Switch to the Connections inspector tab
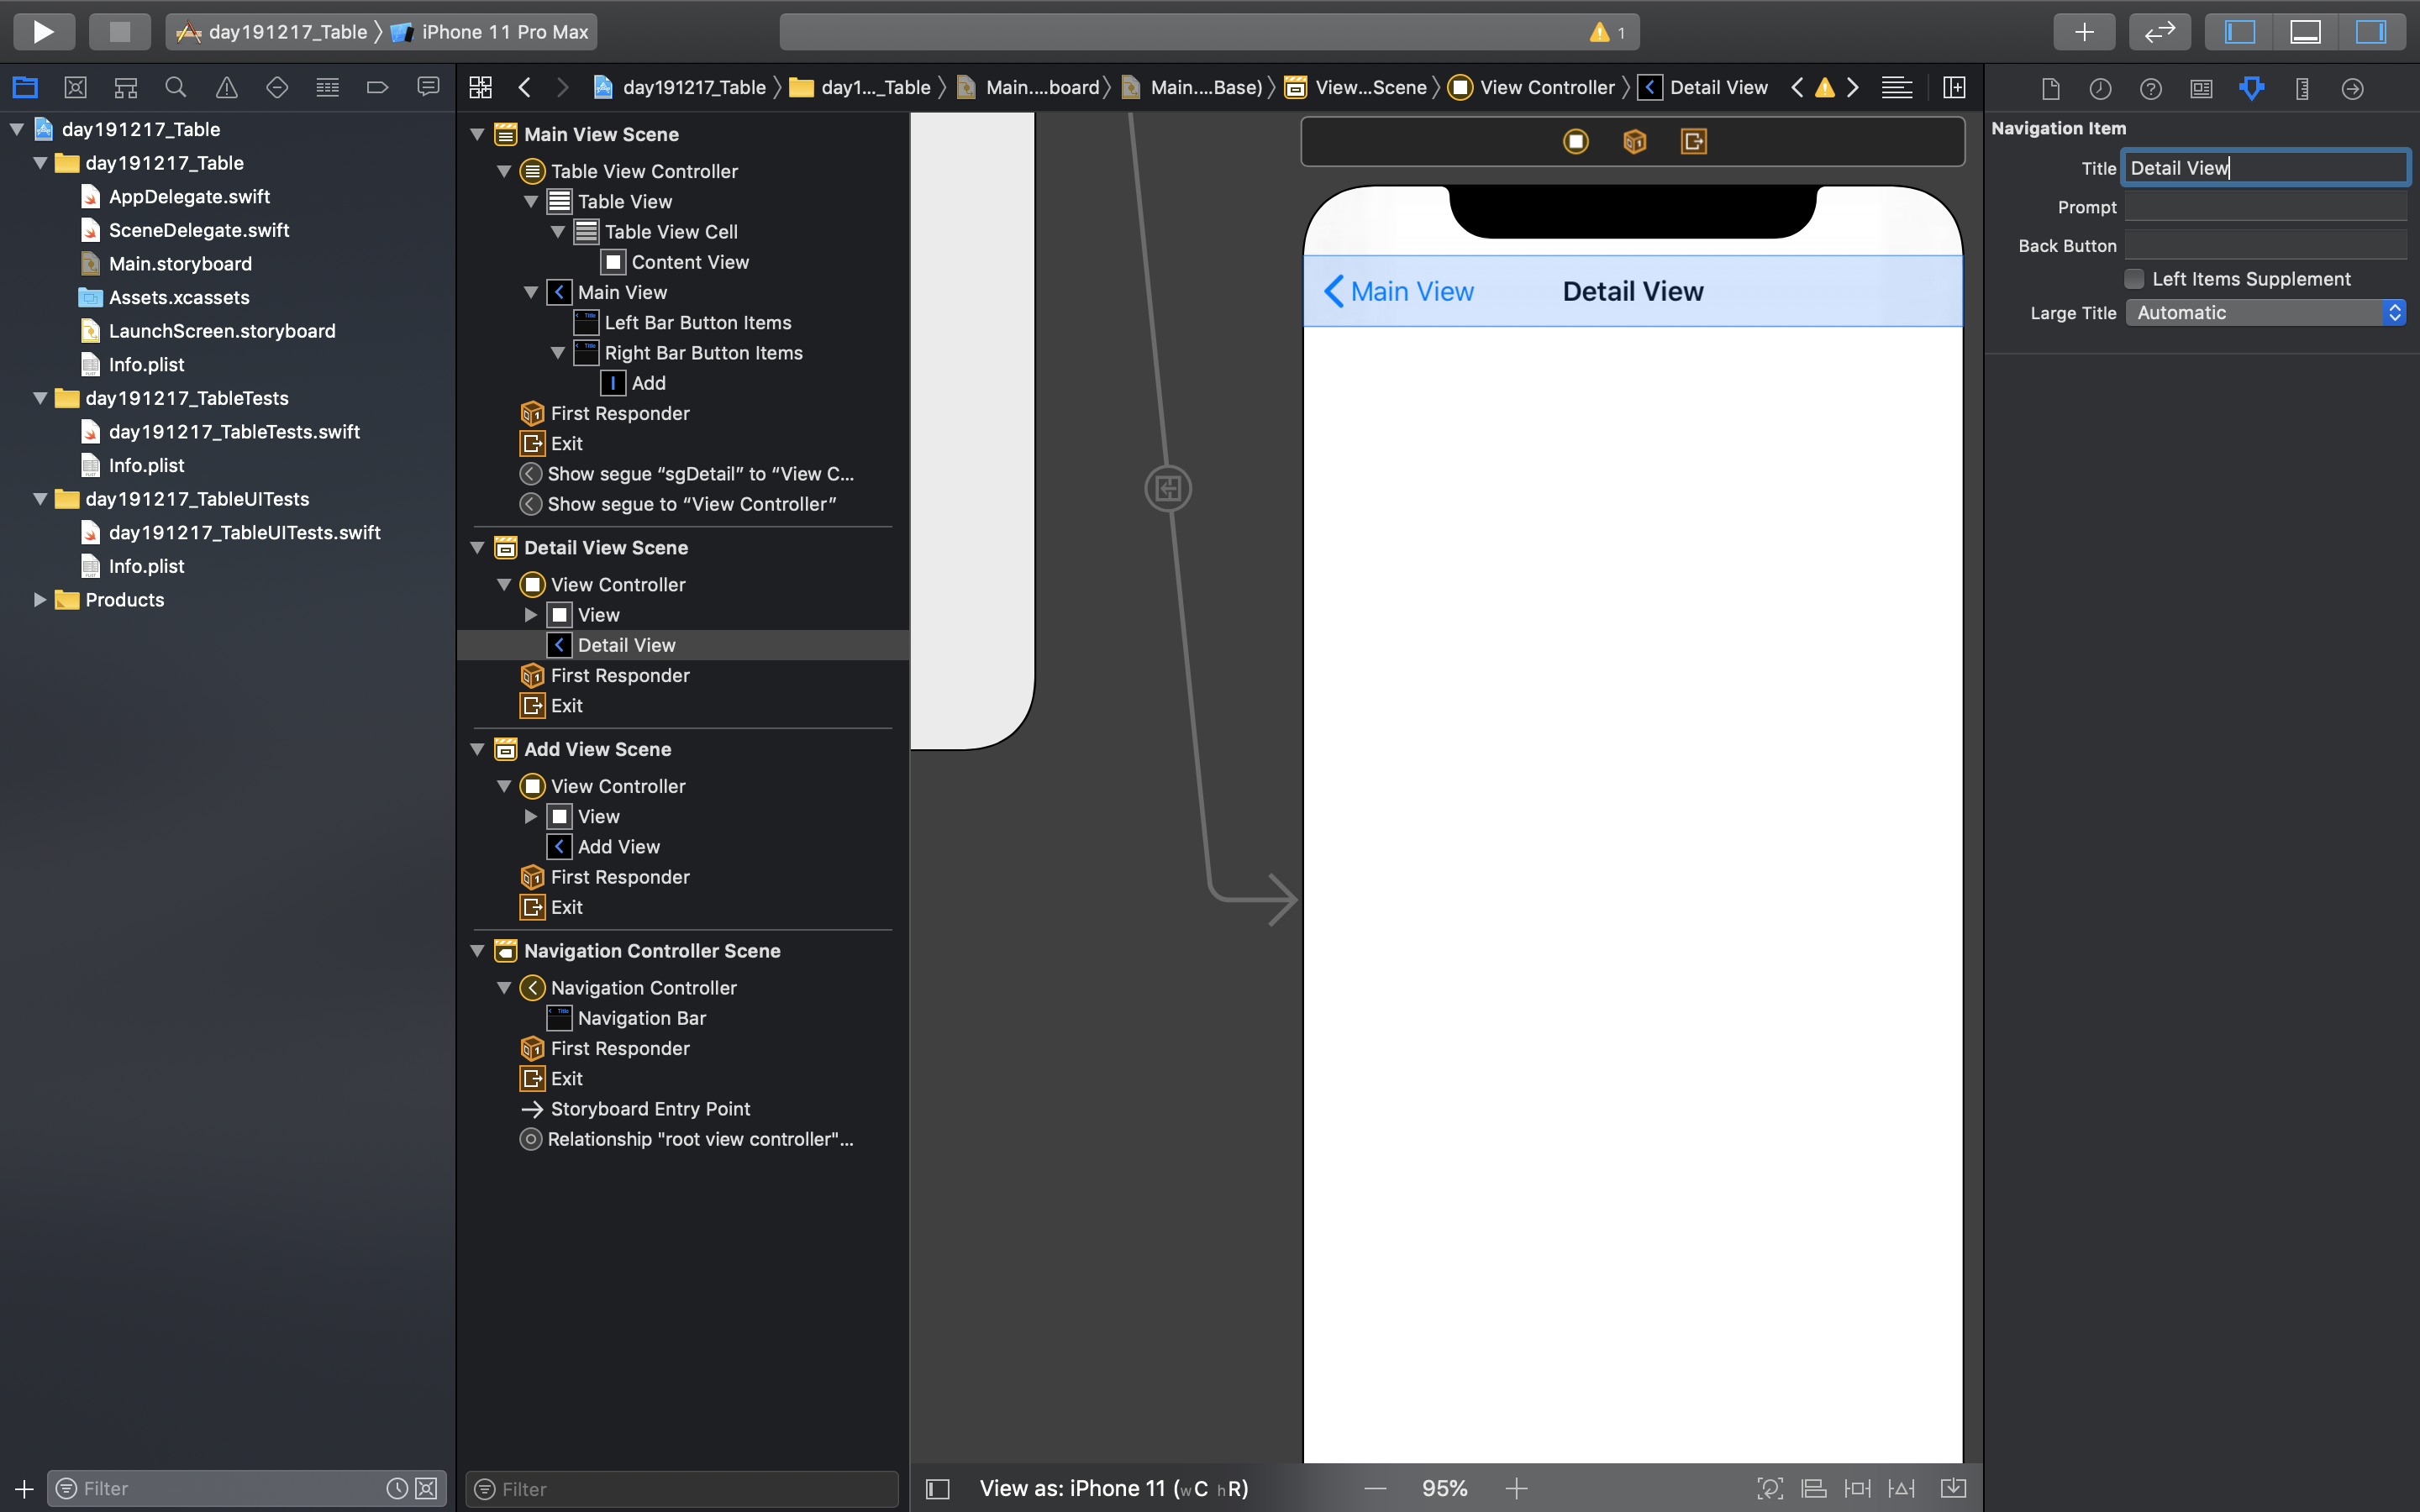 click(2352, 88)
